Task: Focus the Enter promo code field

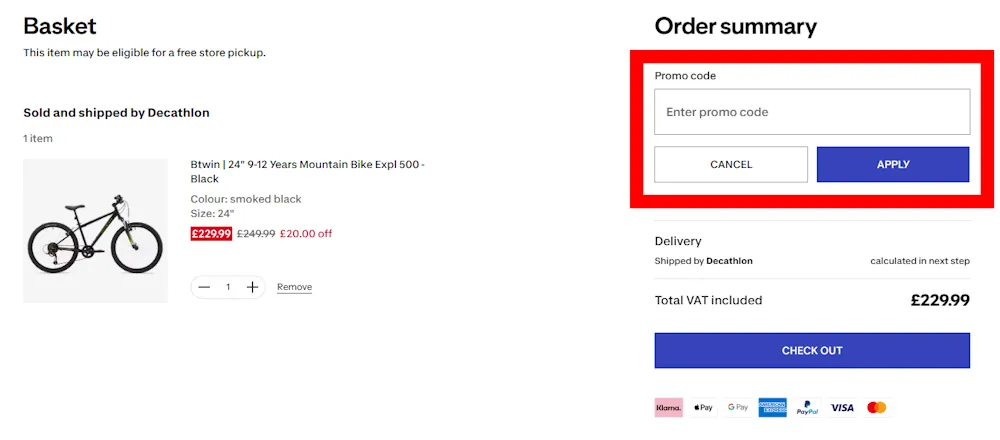Action: (x=812, y=112)
